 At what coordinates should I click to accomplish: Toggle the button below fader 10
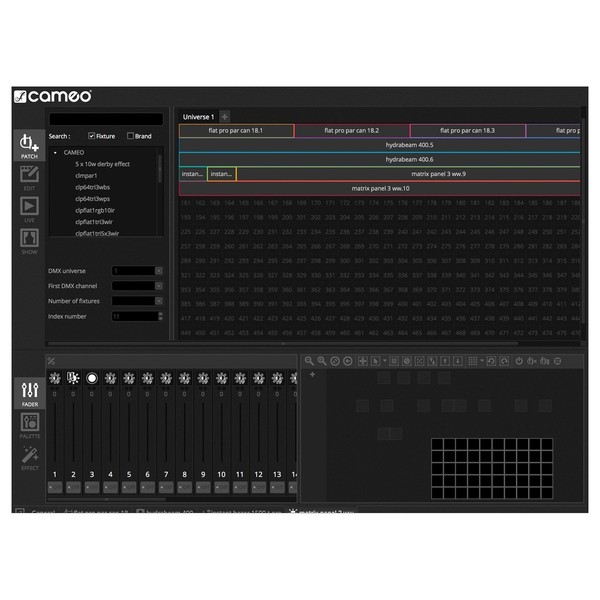222,487
